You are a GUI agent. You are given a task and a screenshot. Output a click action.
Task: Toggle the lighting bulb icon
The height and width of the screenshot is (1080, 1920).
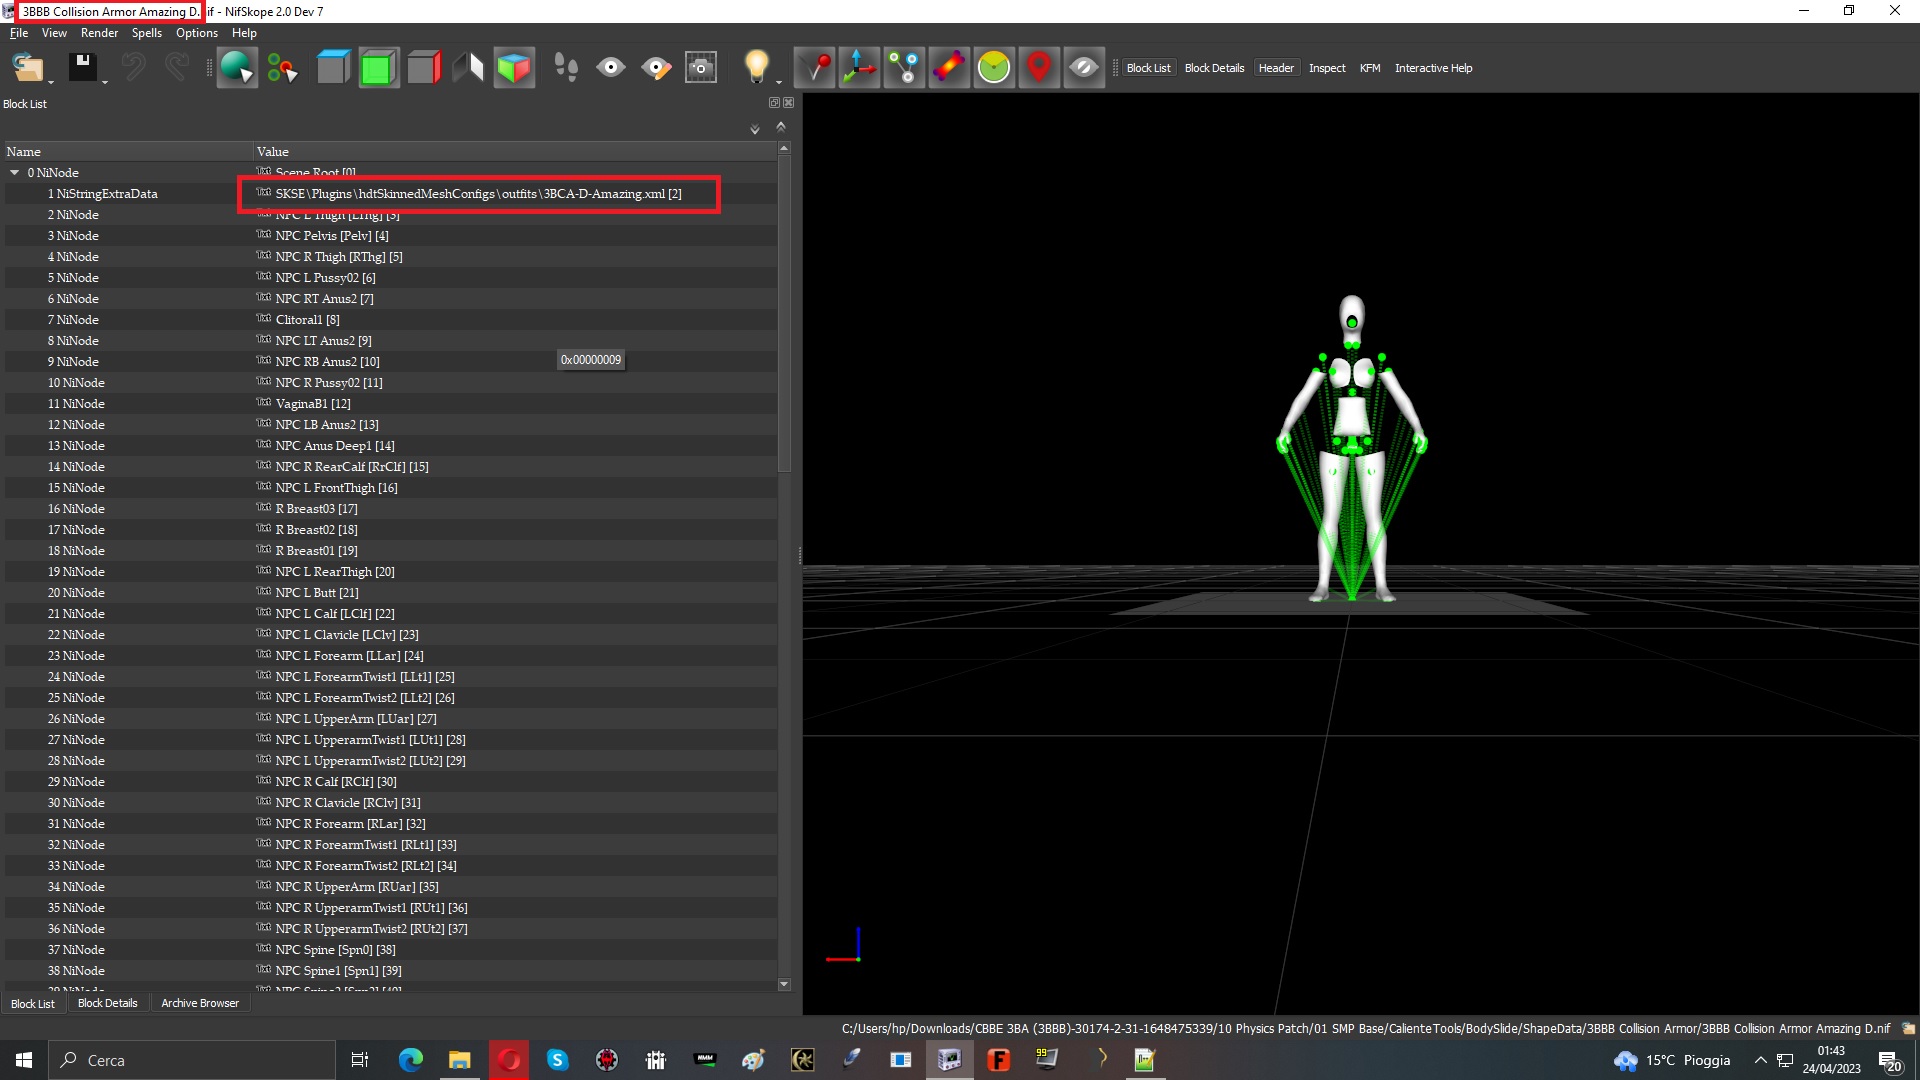pos(756,68)
